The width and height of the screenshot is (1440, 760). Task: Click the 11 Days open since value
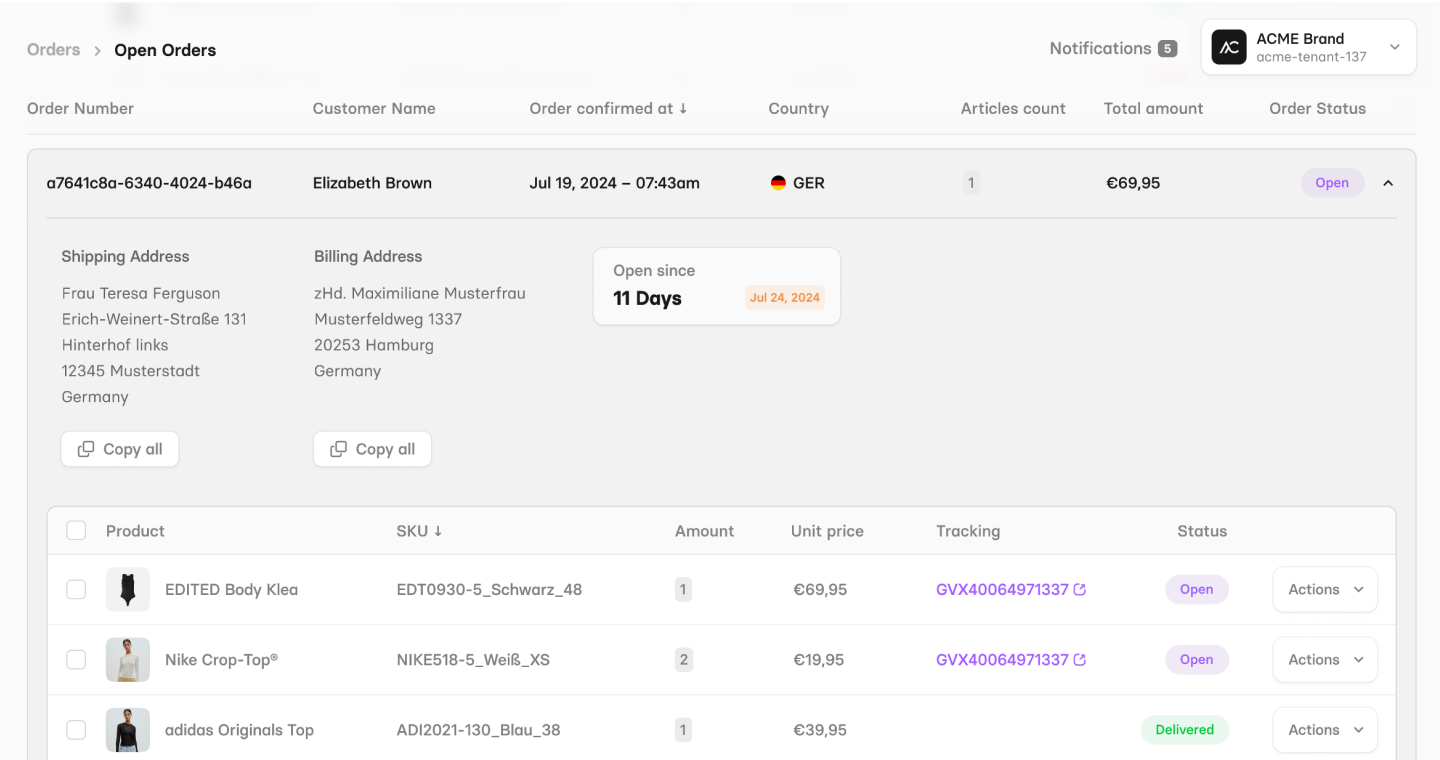(647, 298)
